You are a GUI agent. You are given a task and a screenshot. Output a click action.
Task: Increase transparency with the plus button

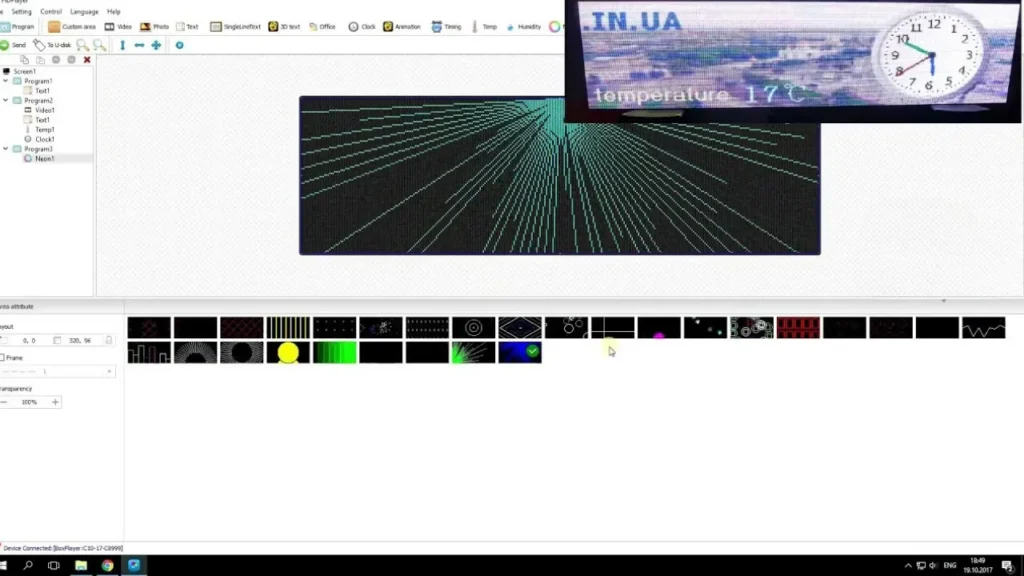coord(55,402)
